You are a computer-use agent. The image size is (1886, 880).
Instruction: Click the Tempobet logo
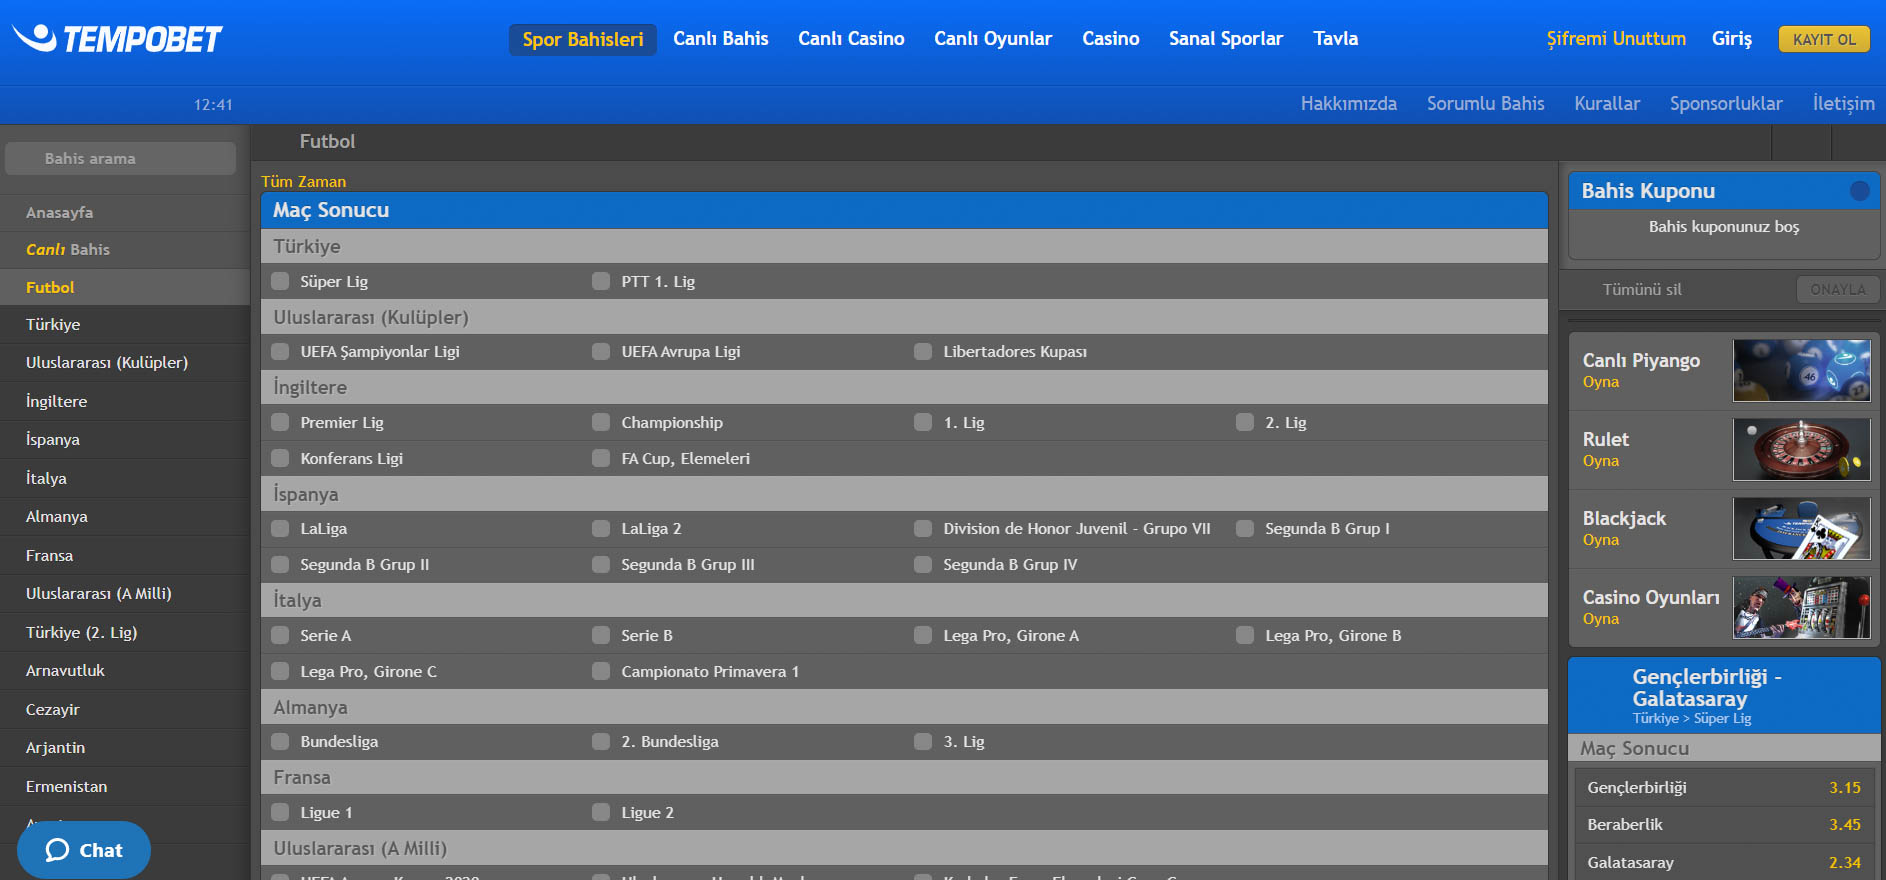click(117, 38)
